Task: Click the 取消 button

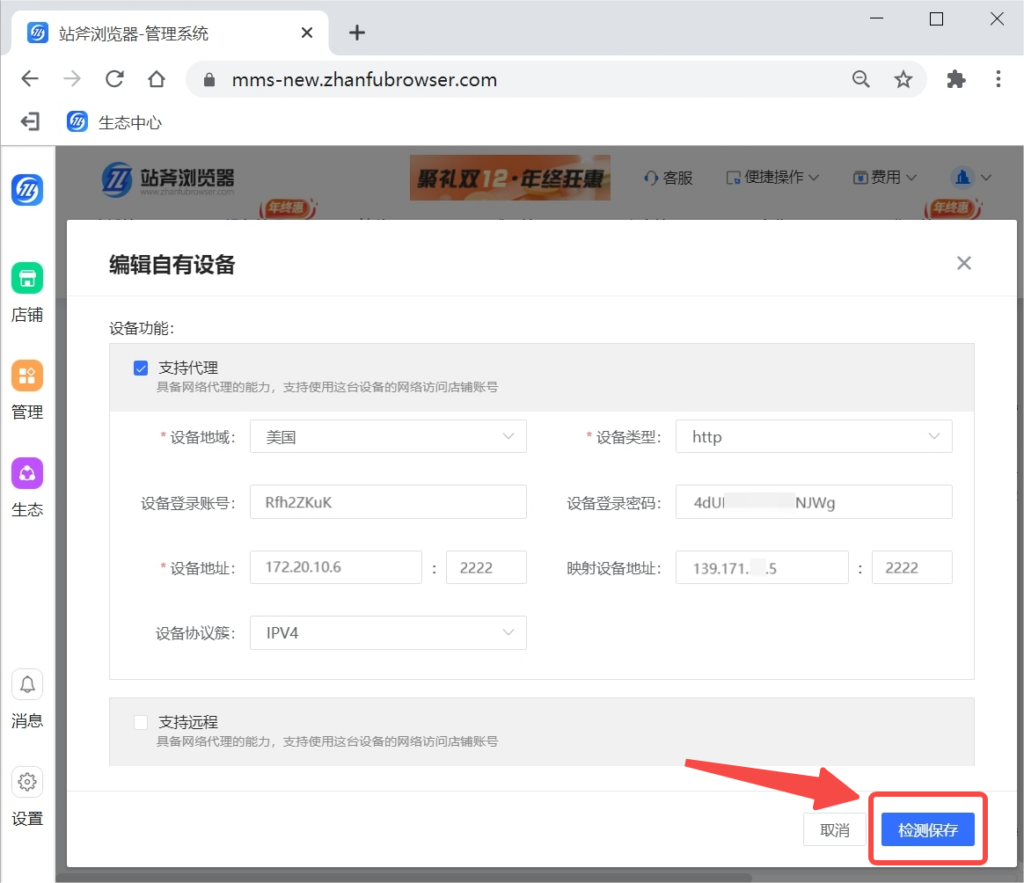Action: point(835,829)
